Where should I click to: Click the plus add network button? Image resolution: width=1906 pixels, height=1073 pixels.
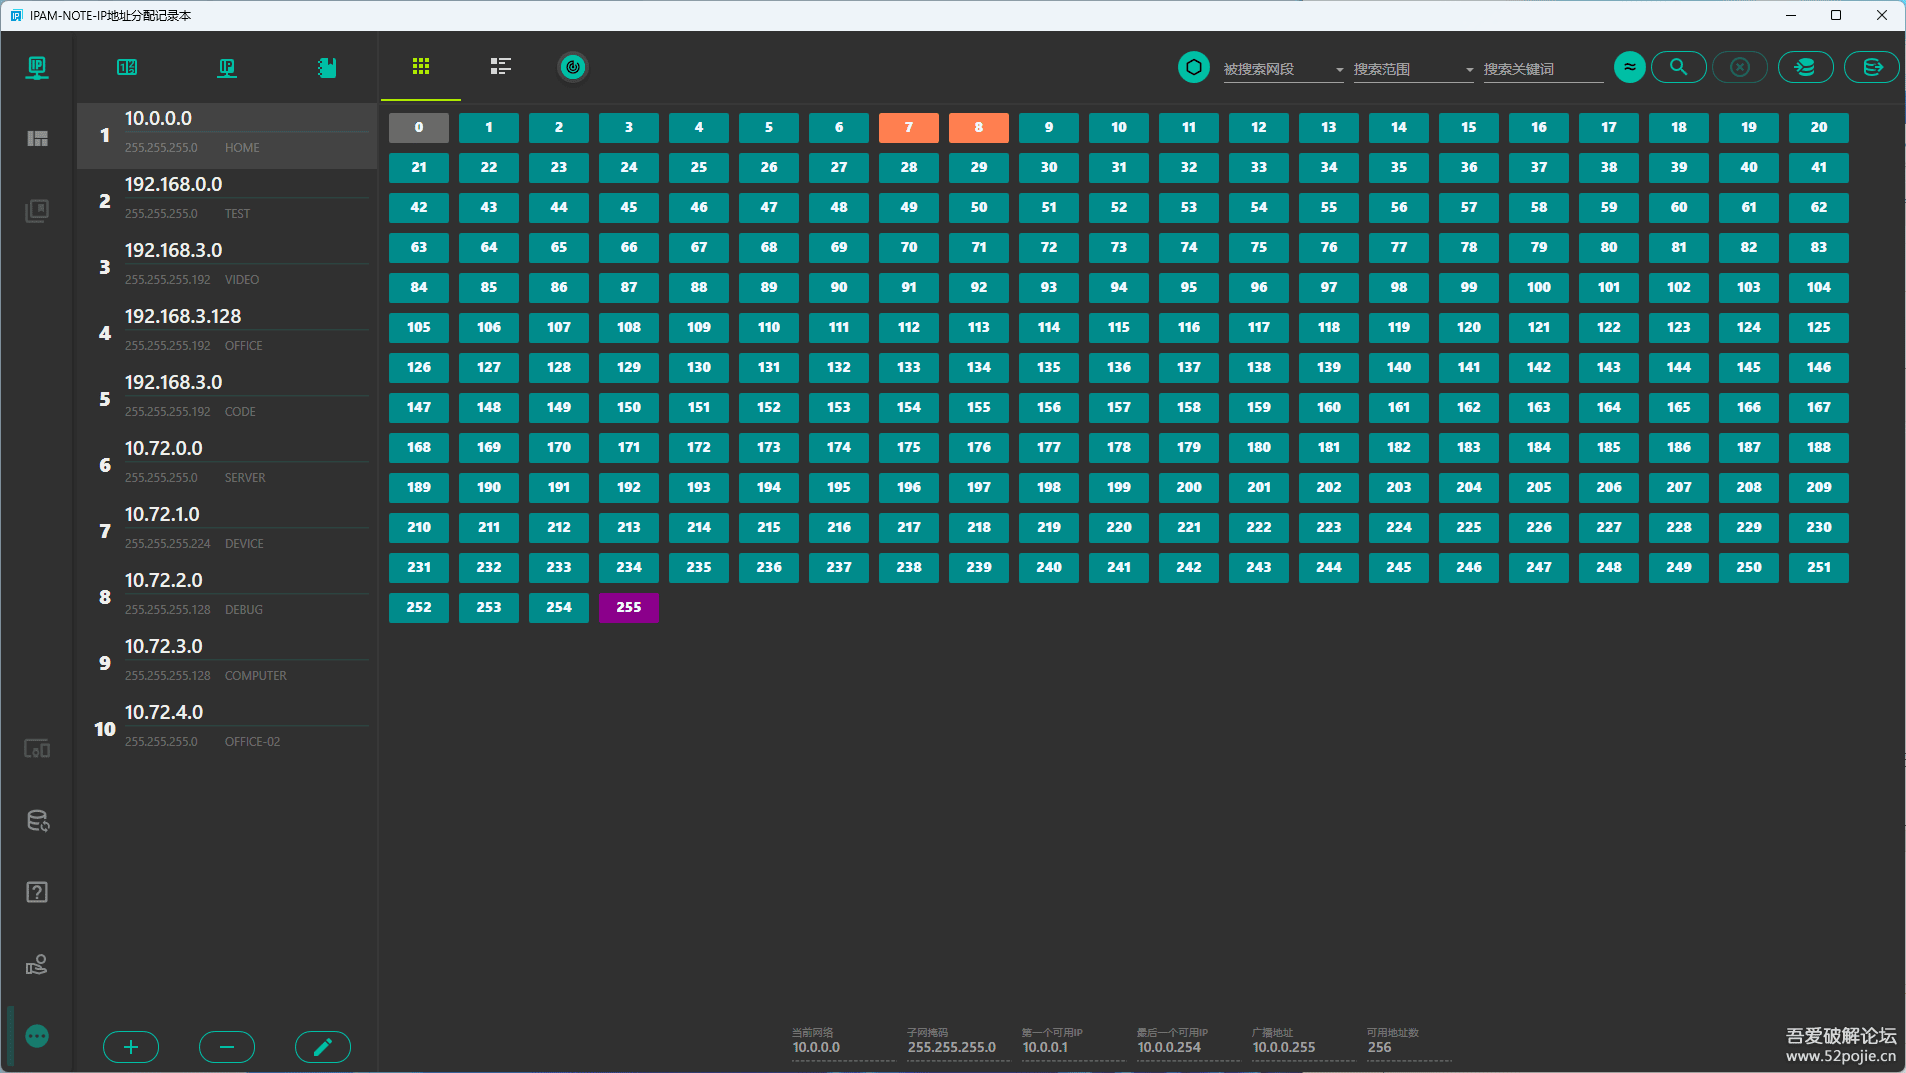coord(131,1047)
